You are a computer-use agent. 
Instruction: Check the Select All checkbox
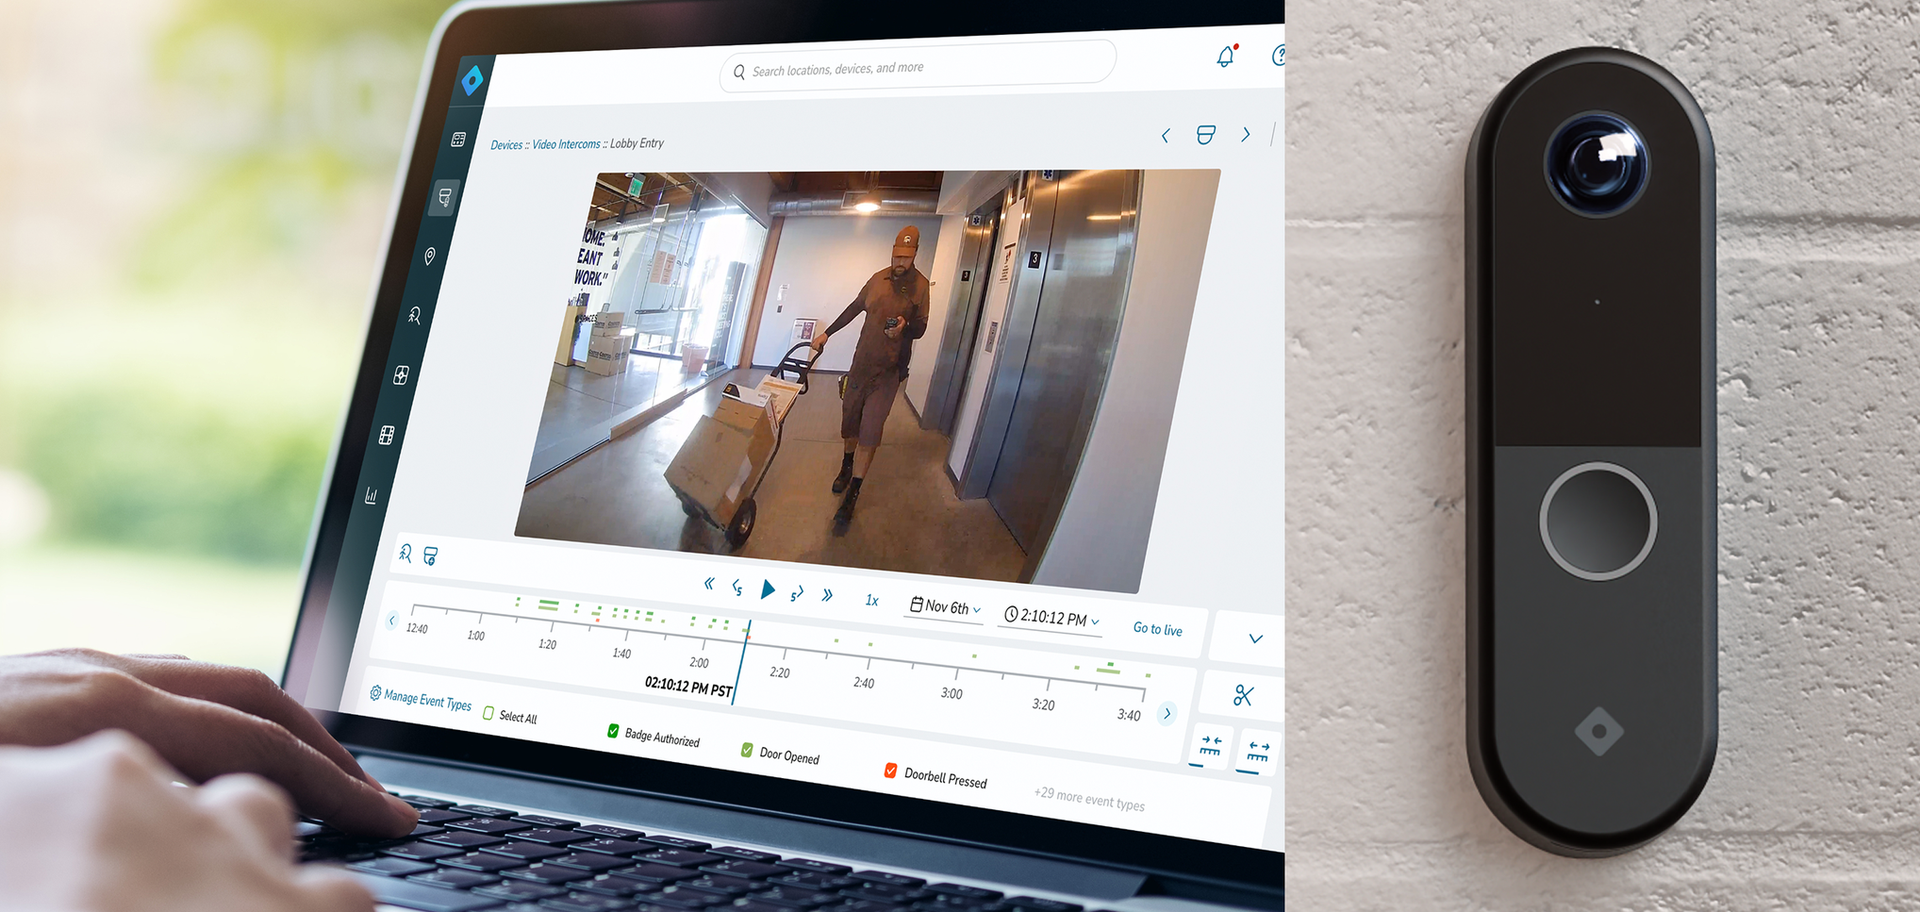tap(488, 713)
